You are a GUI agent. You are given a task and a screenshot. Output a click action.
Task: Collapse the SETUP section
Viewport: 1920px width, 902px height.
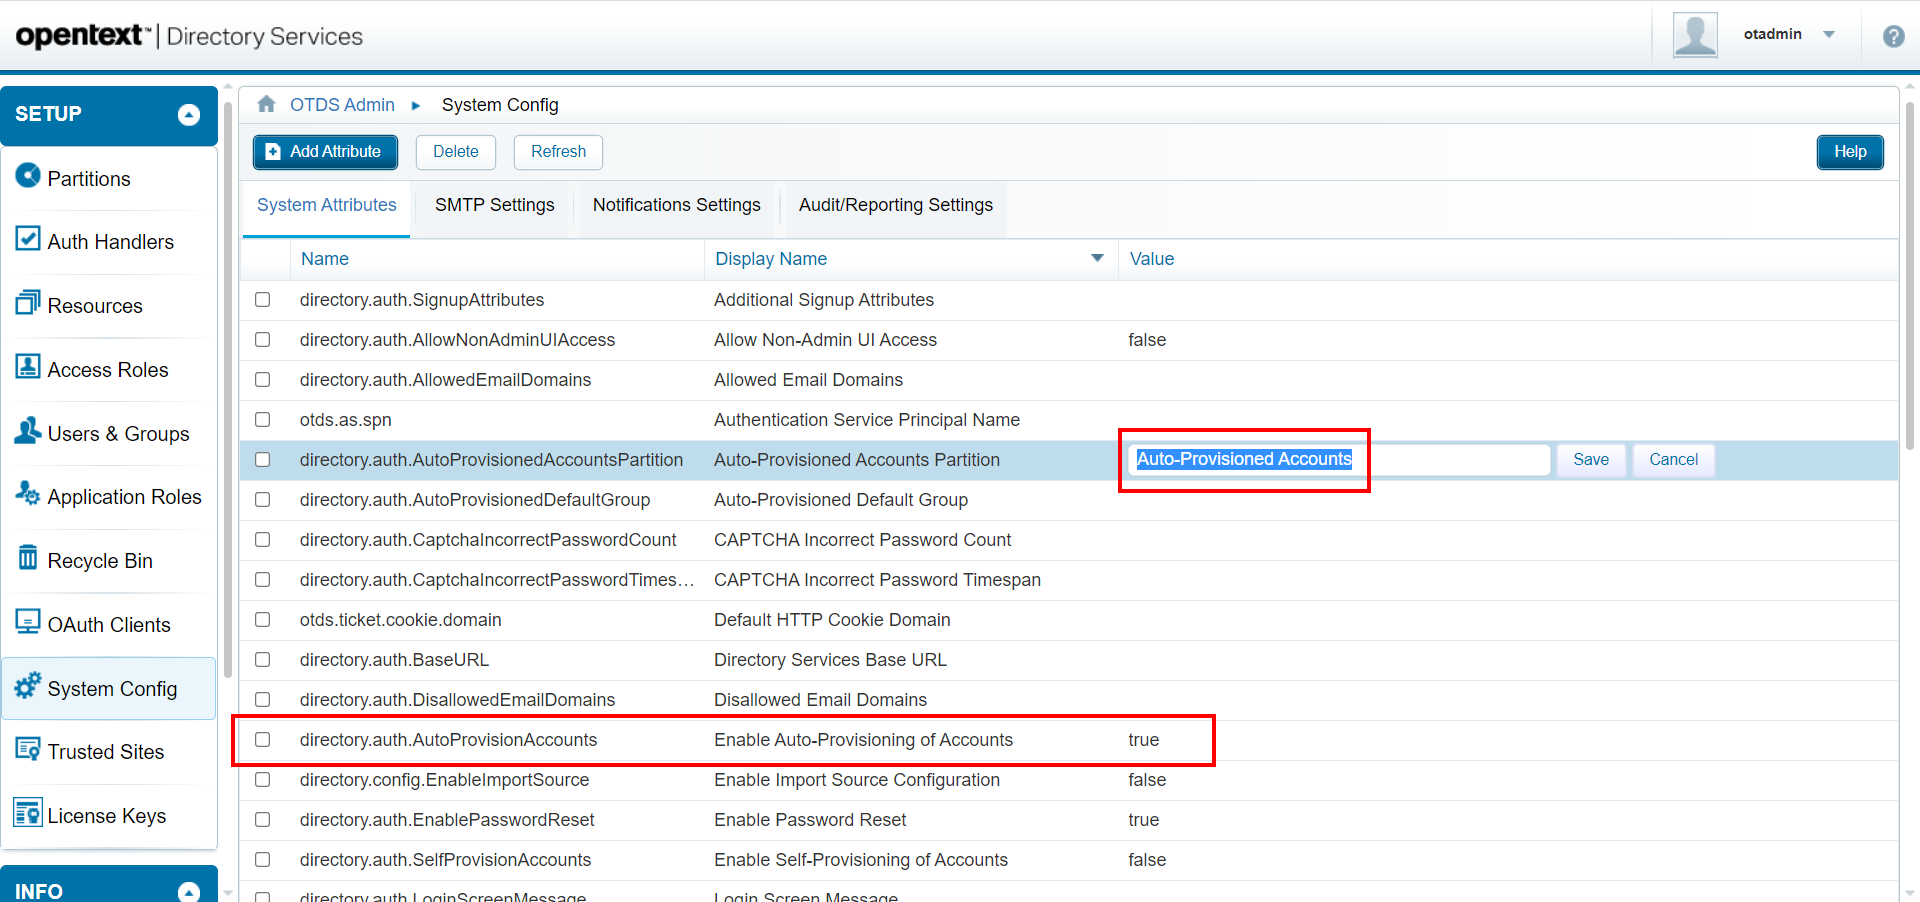pyautogui.click(x=188, y=115)
